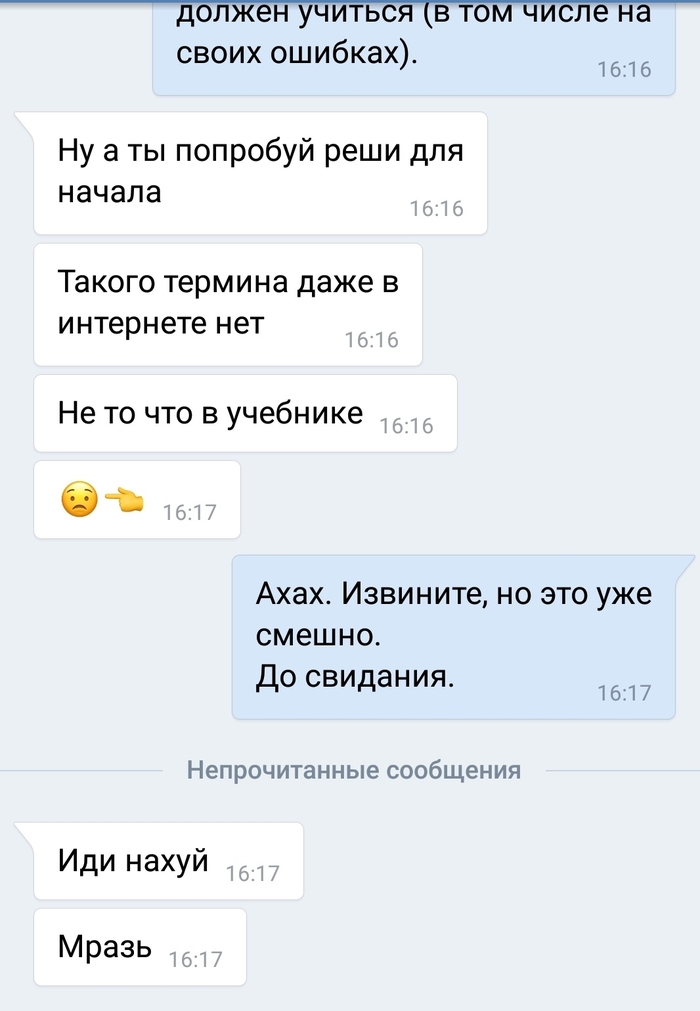Select the unread "Иди нахуй" message bubble
This screenshot has width=700, height=1011.
point(168,861)
